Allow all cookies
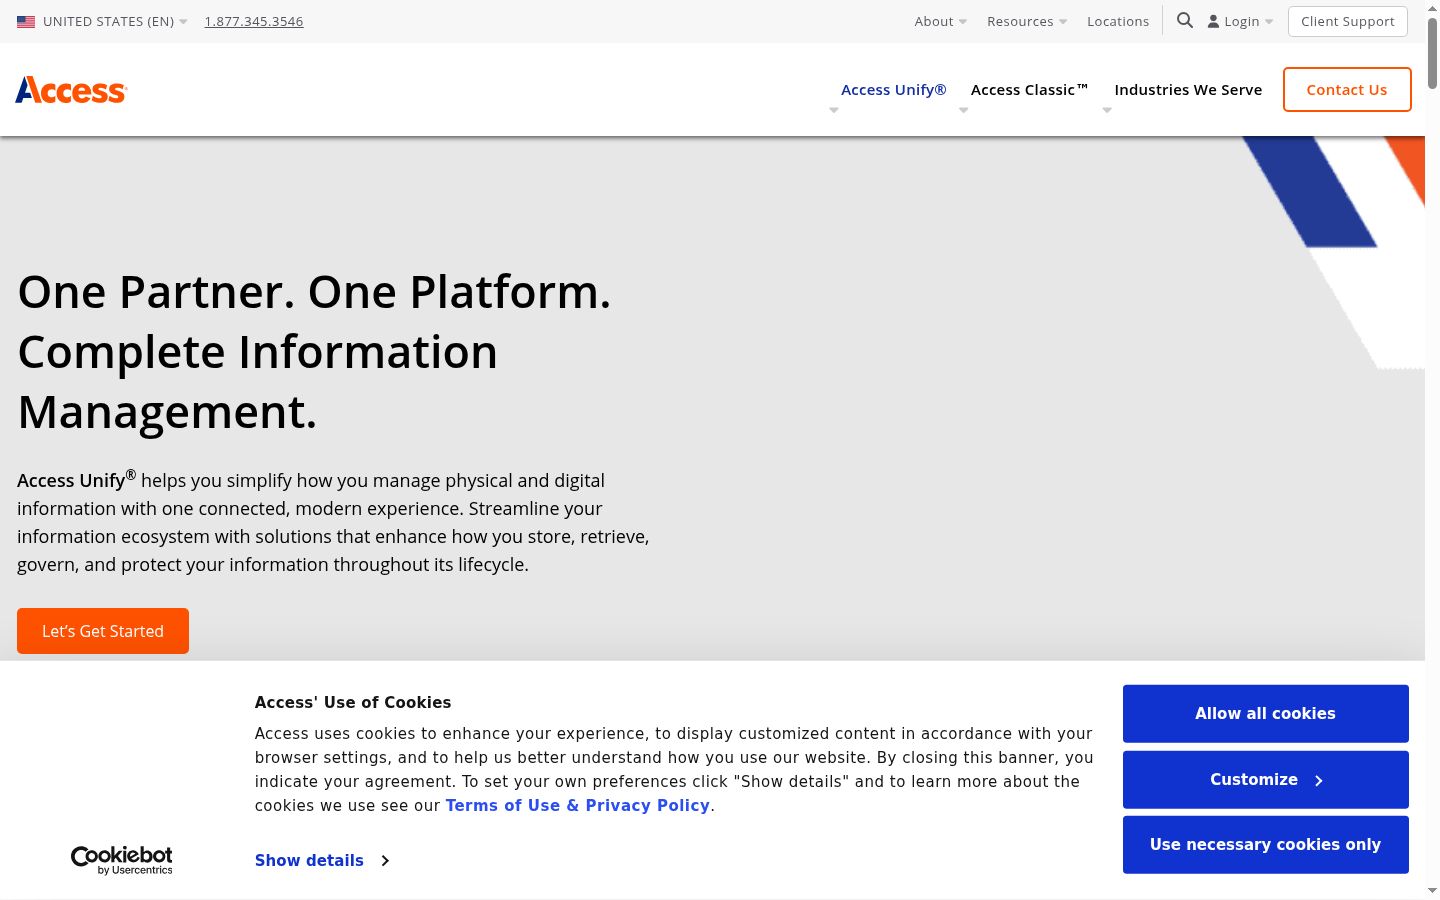This screenshot has width=1440, height=900. coord(1265,713)
